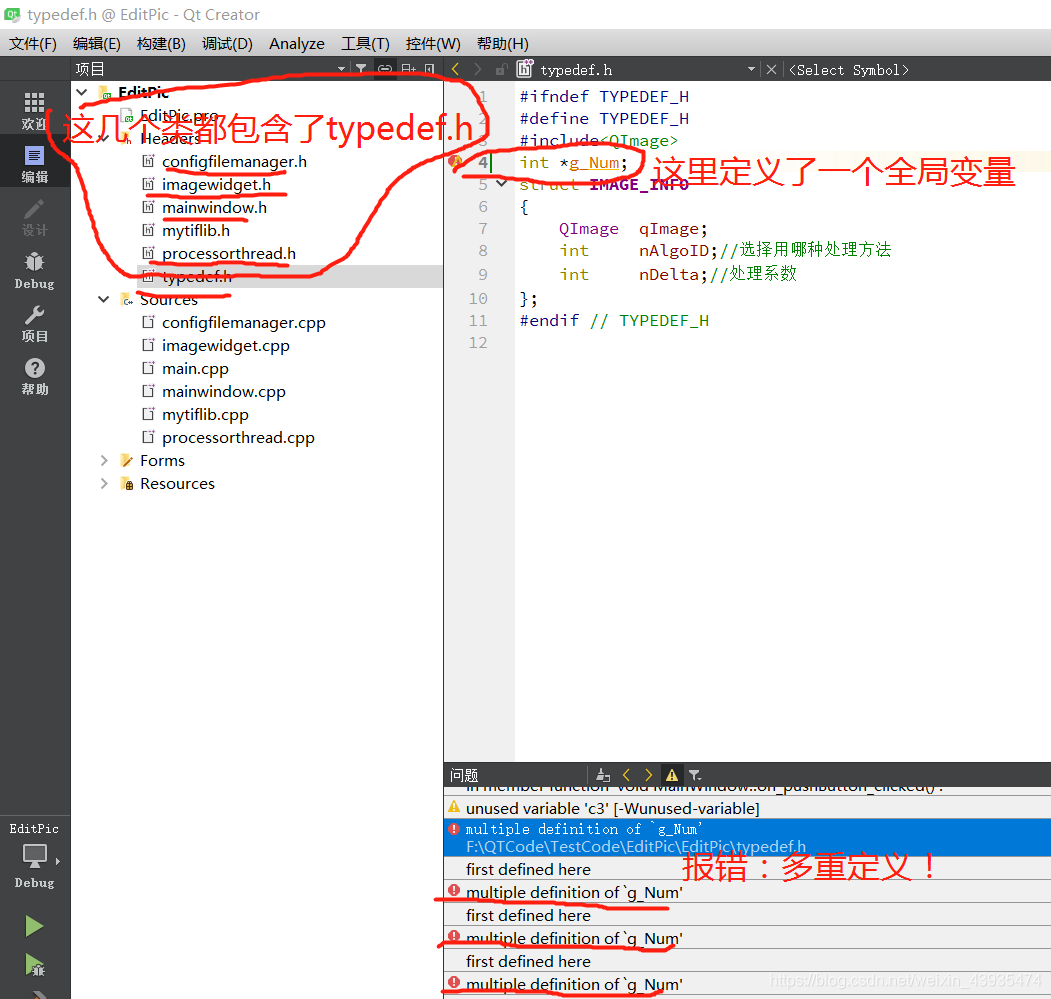The height and width of the screenshot is (999, 1051).
Task: Open mainwindow.h in project tree
Action: coord(214,208)
